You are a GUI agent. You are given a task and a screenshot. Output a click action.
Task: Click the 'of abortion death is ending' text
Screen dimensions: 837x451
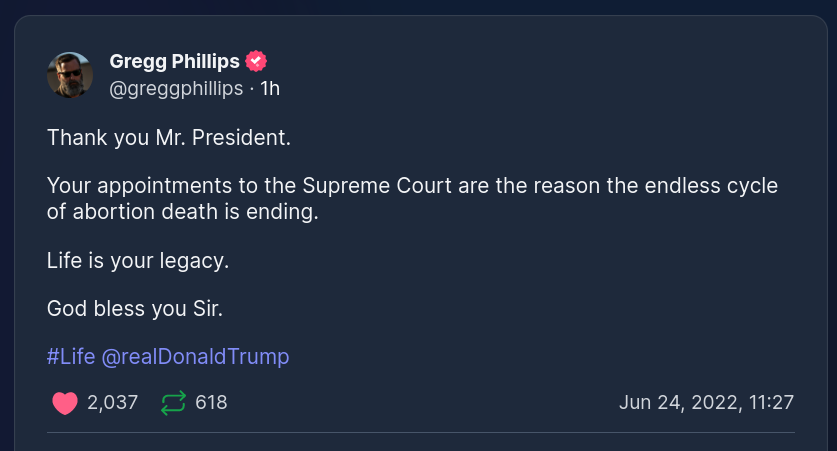pyautogui.click(x=182, y=212)
